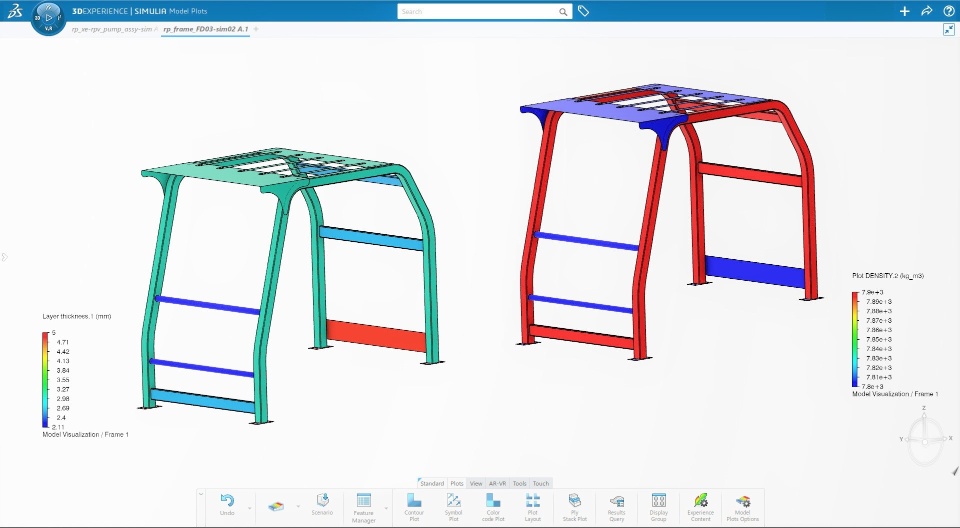Open Plot Layout tool
The image size is (960, 528).
[533, 508]
